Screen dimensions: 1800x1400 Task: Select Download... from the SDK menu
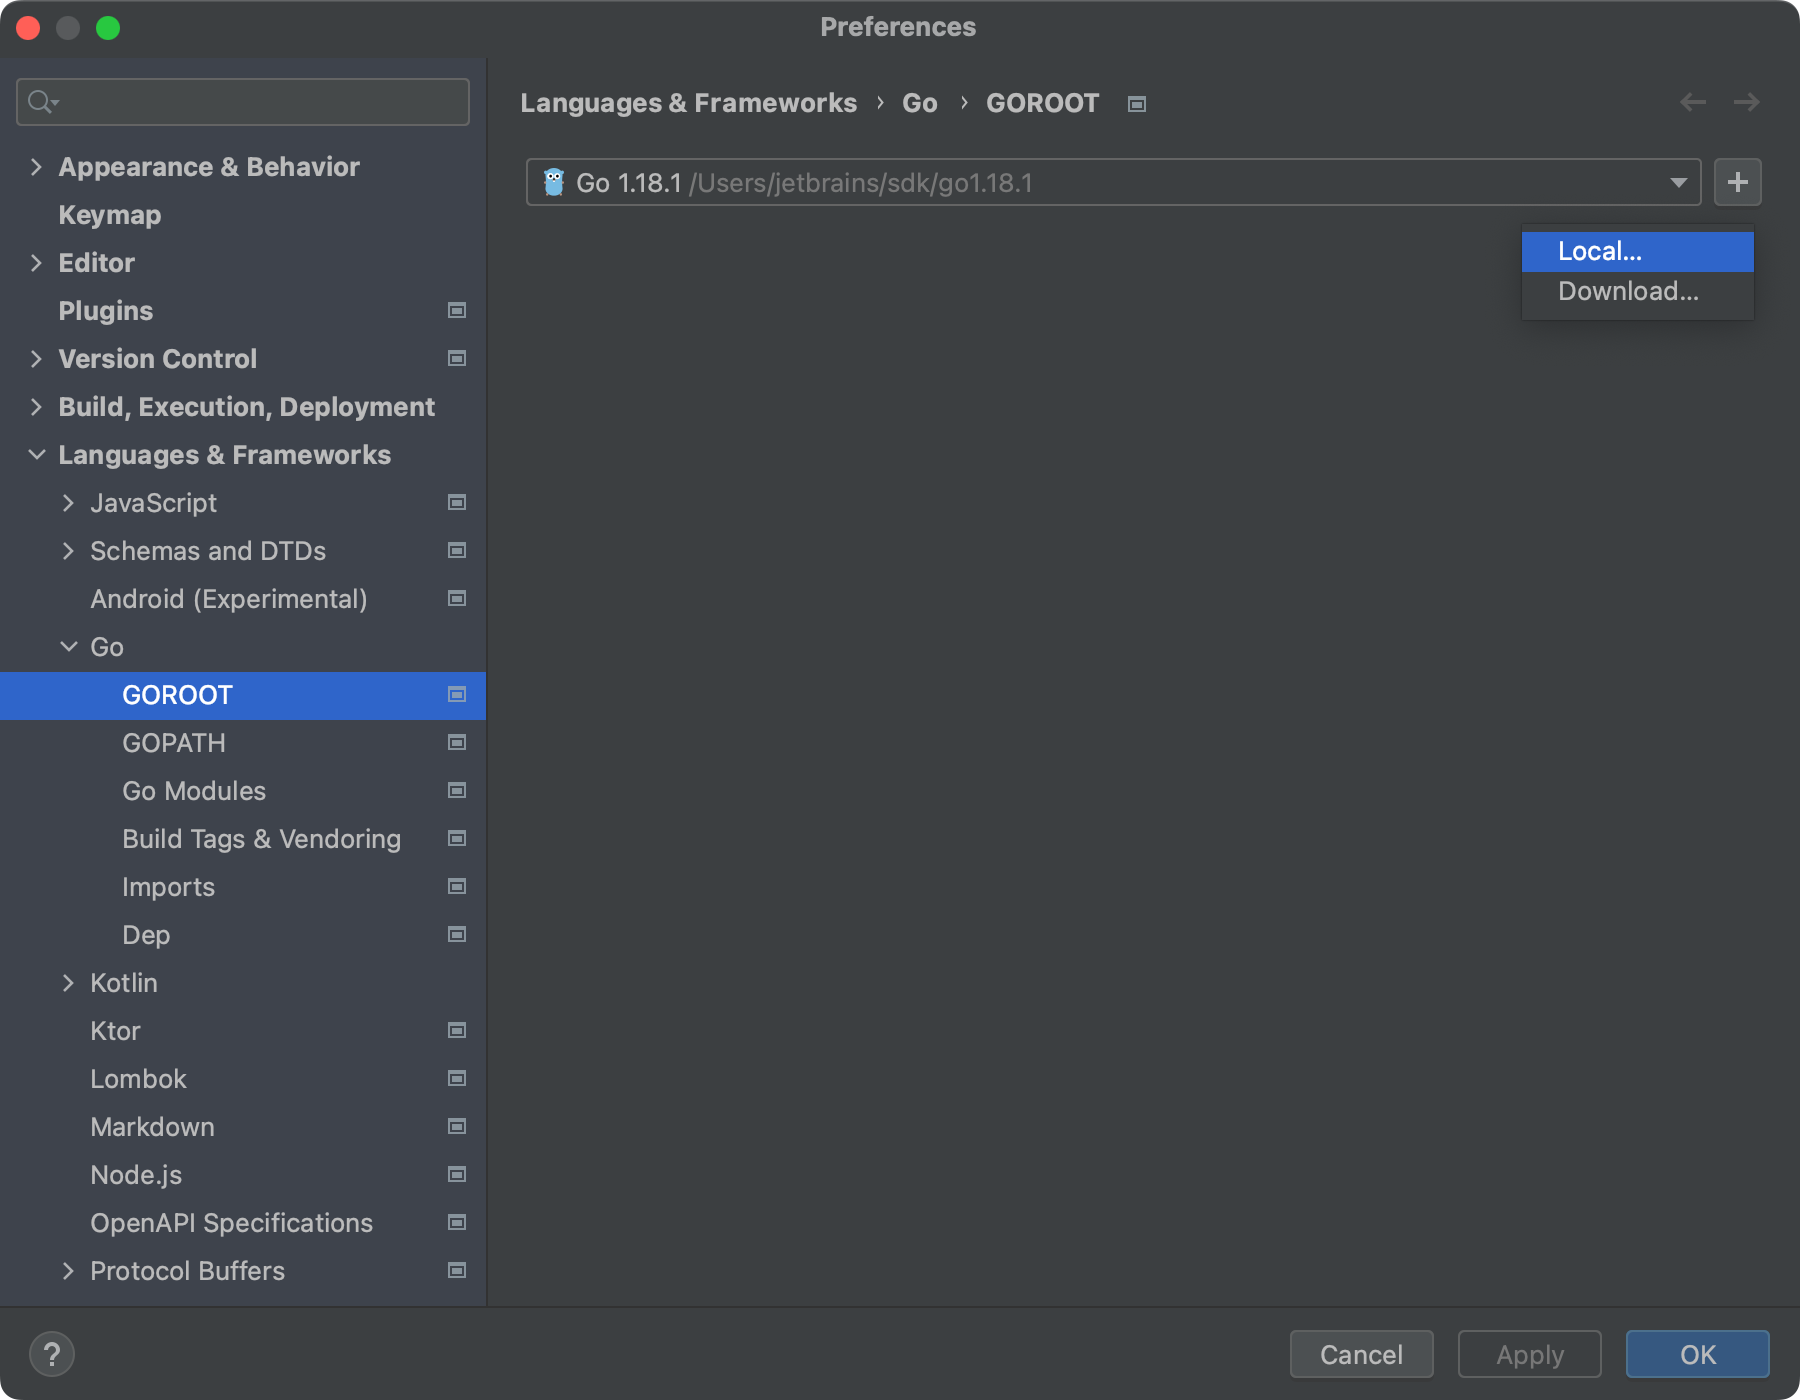(x=1627, y=291)
